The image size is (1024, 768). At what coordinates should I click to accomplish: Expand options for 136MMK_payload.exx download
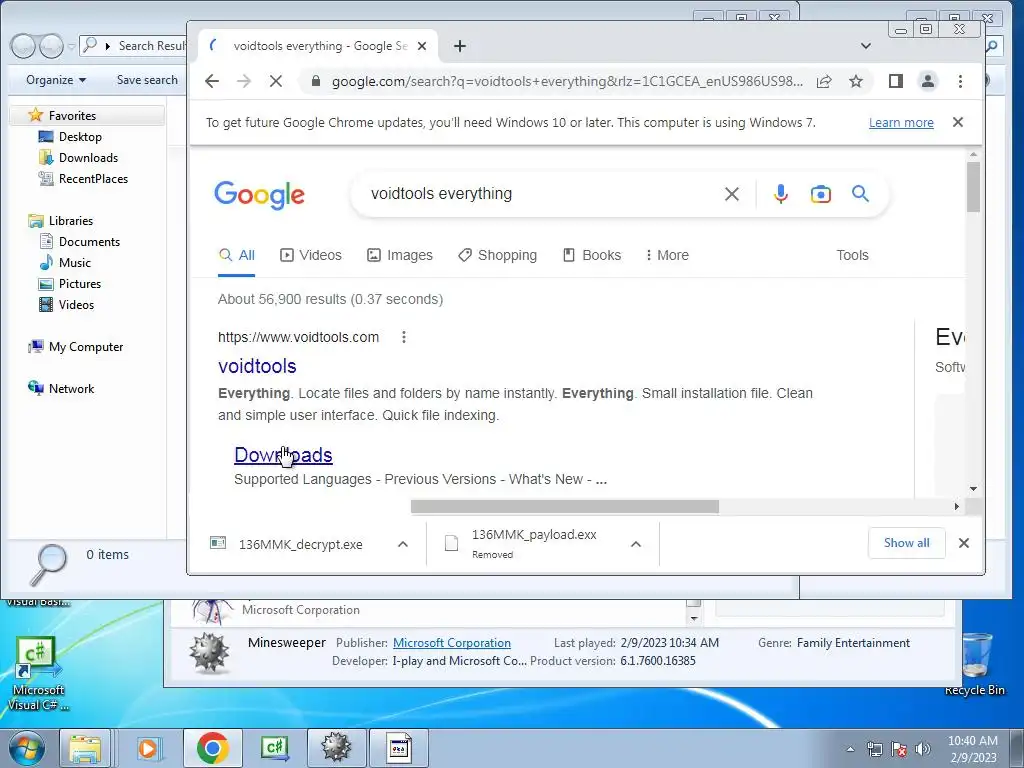click(635, 544)
